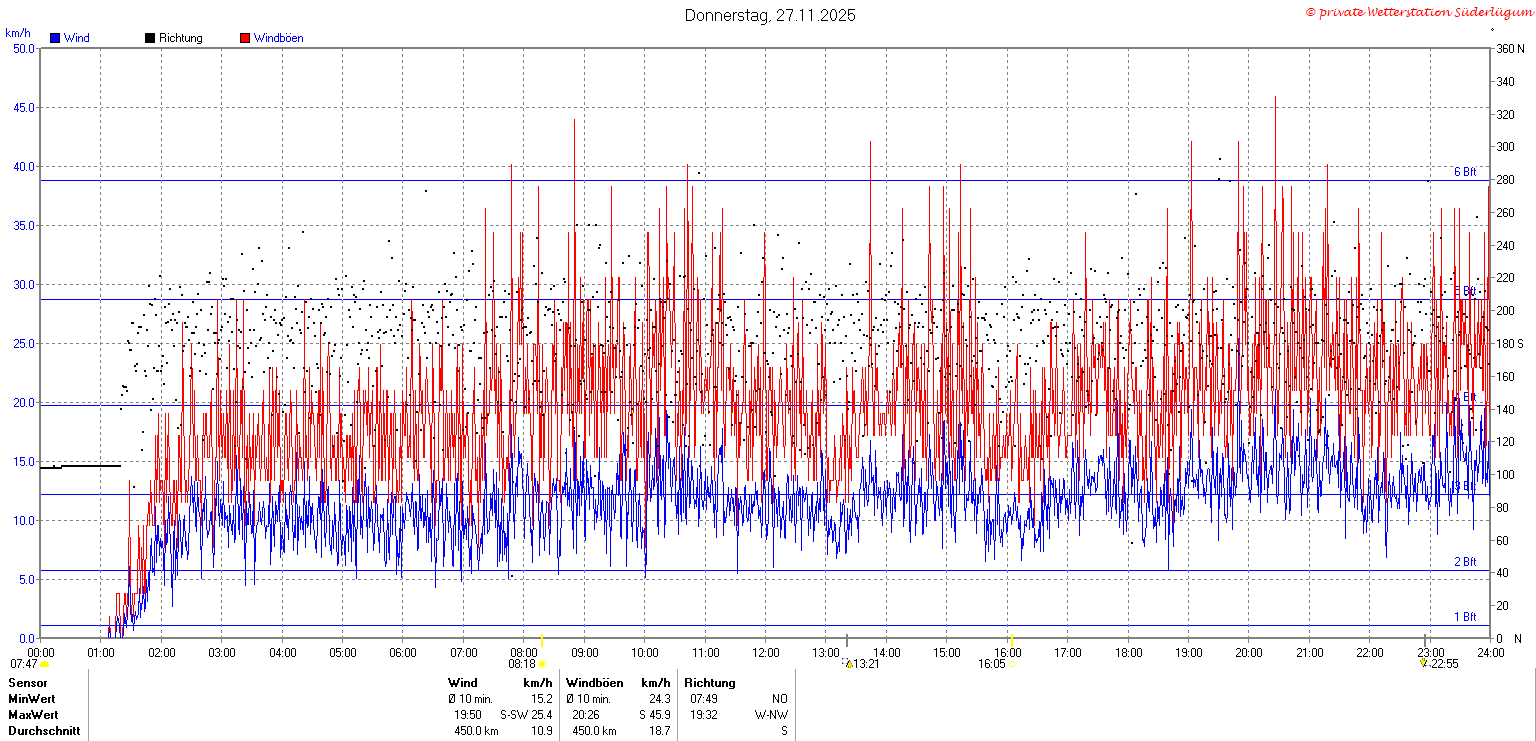Click the 12:00 time axis label
This screenshot has height=741, width=1536.
[766, 653]
